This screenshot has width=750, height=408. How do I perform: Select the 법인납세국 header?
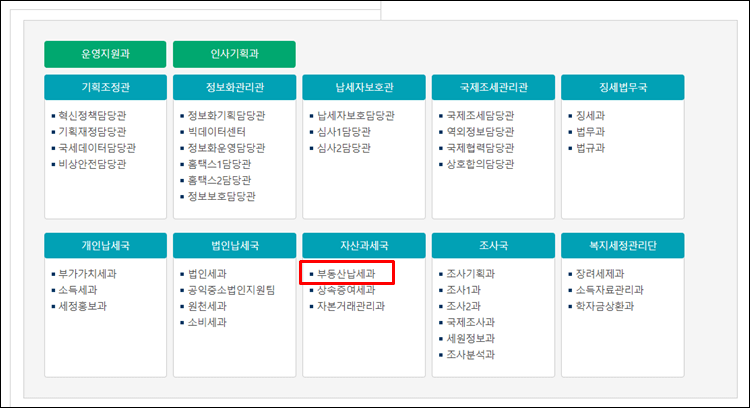pos(234,245)
